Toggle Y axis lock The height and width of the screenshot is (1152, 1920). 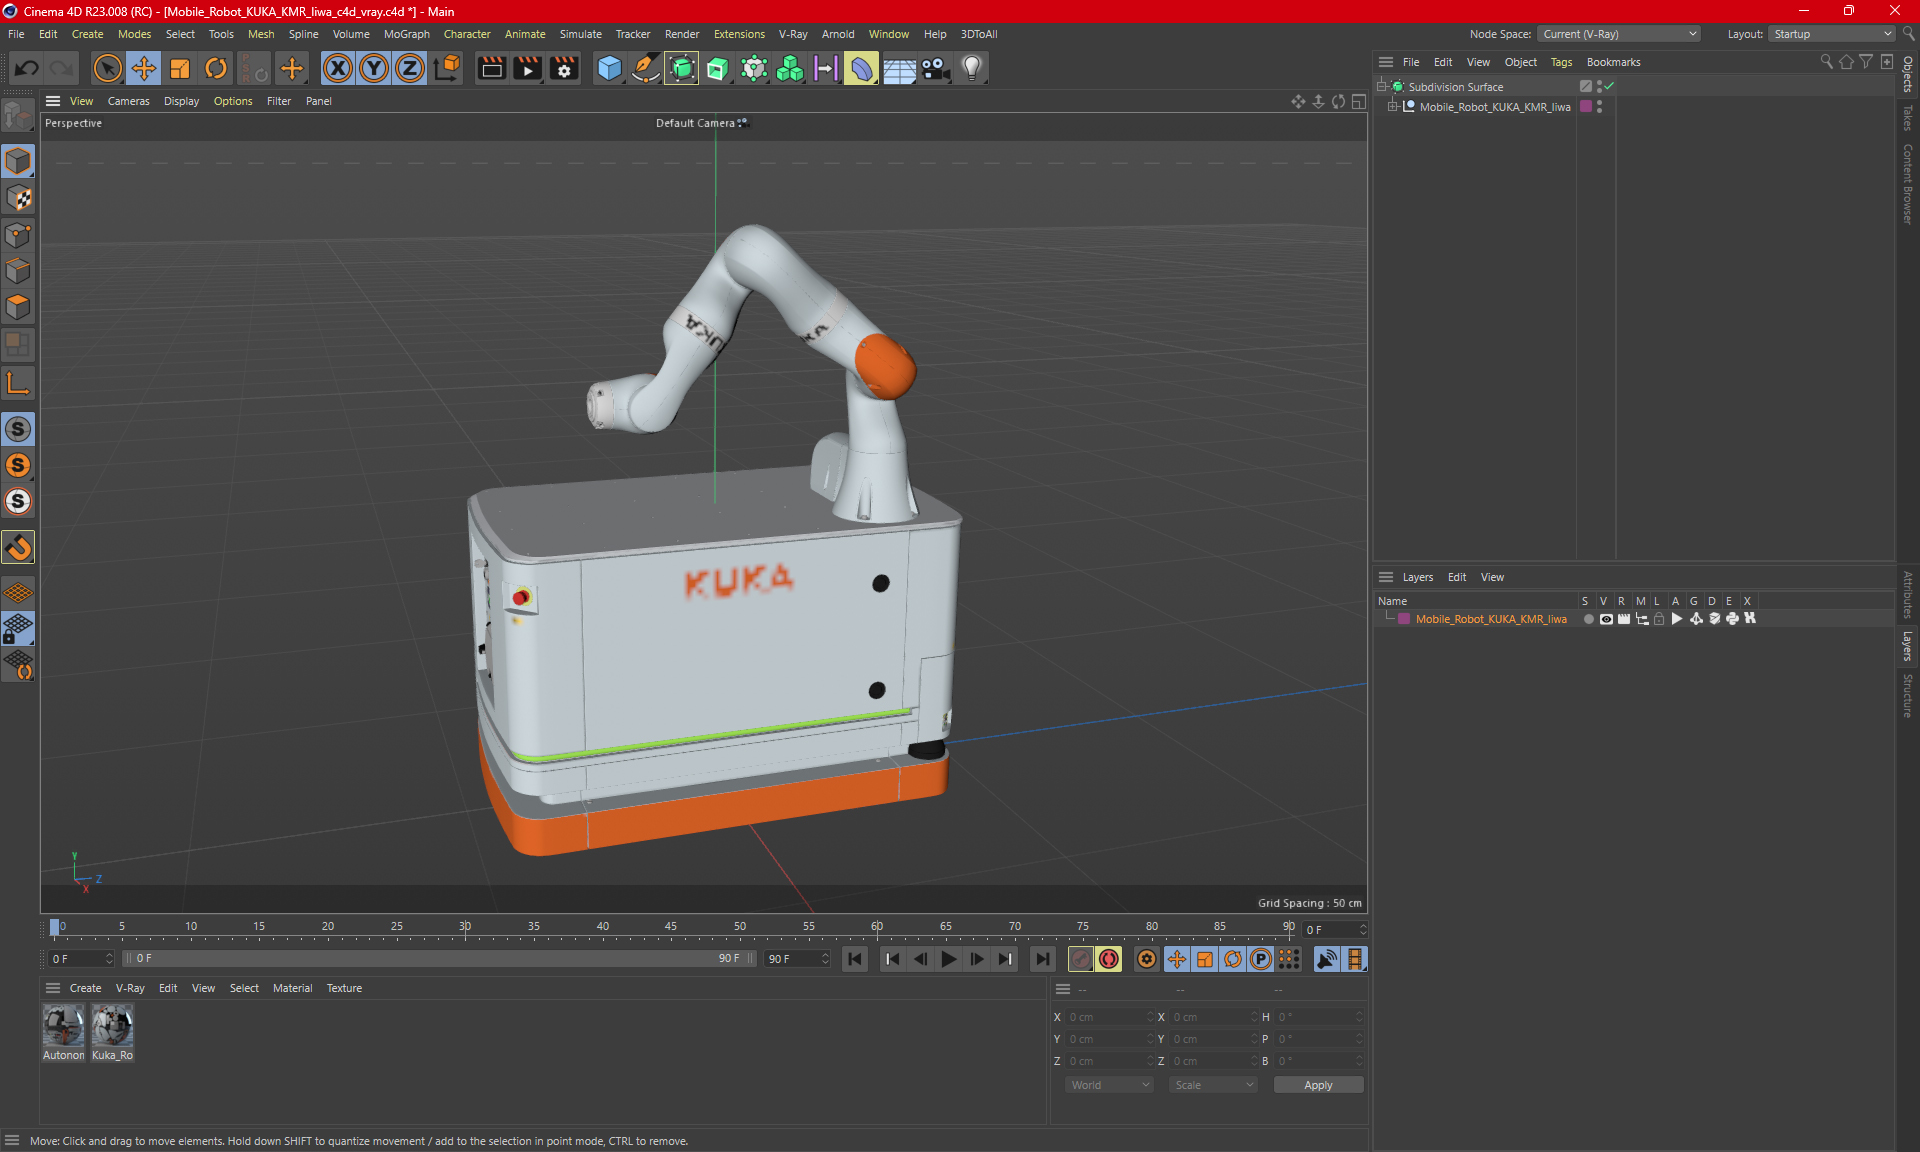374,68
